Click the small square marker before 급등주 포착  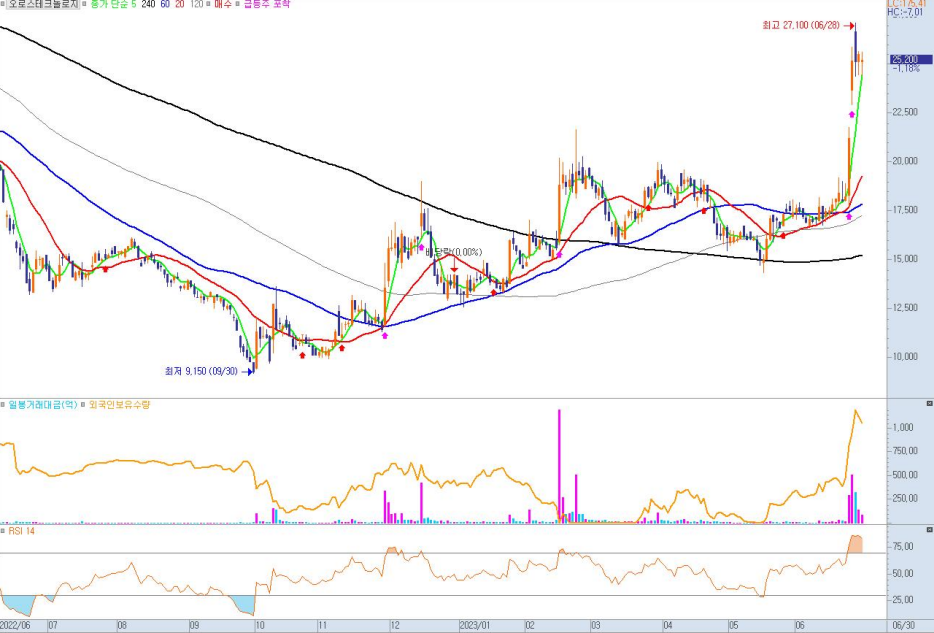click(x=238, y=4)
